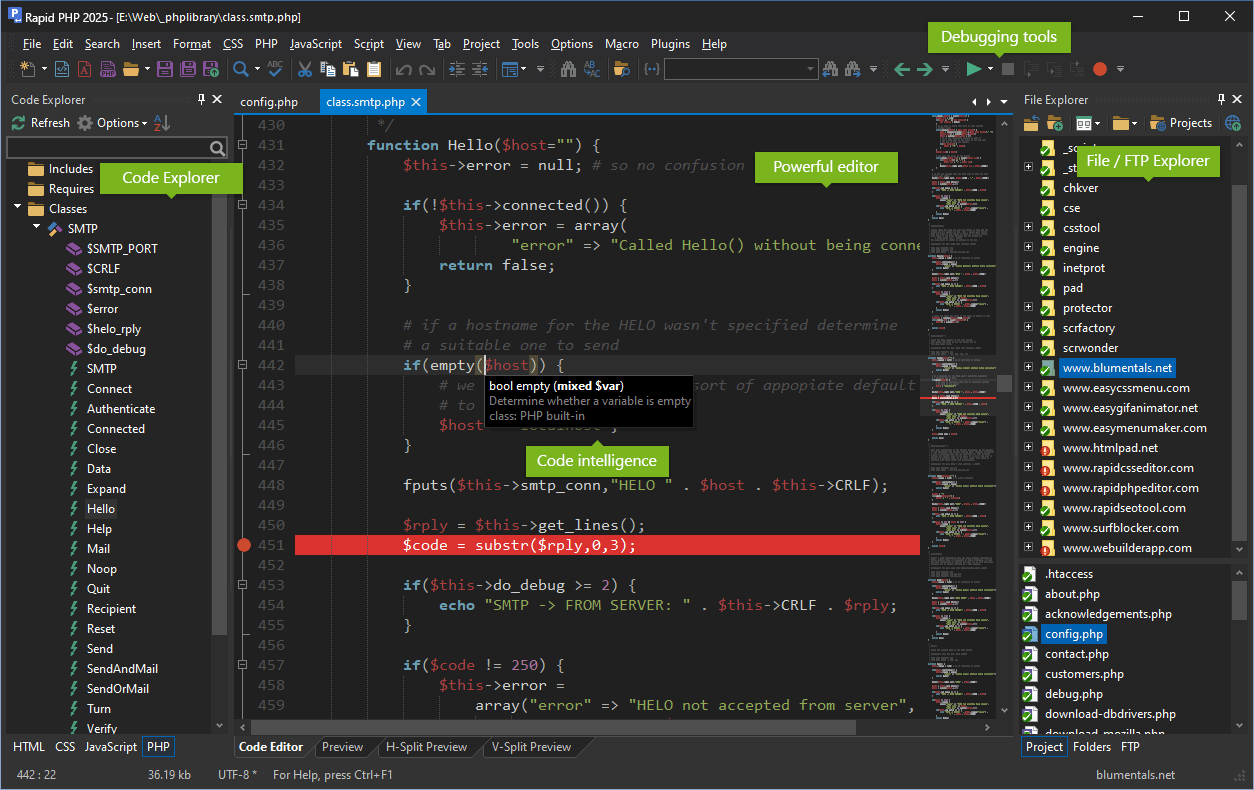The height and width of the screenshot is (790, 1254).
Task: Open the Macro menu
Action: 621,44
